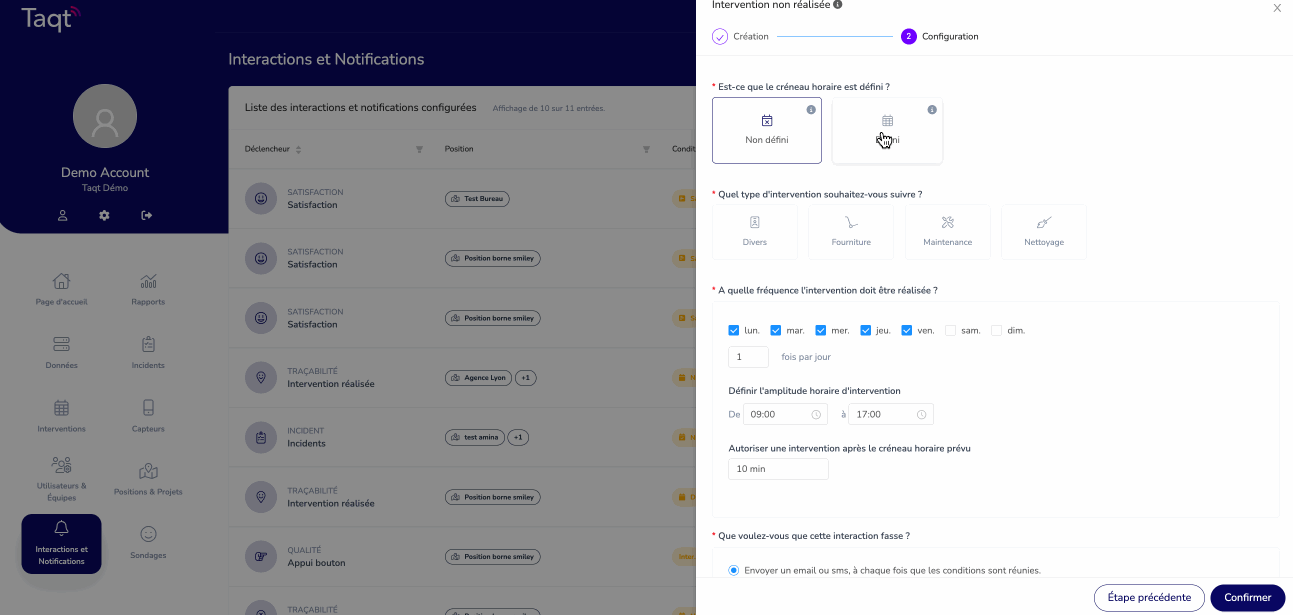
Task: Click the Confirmer button
Action: tap(1247, 598)
